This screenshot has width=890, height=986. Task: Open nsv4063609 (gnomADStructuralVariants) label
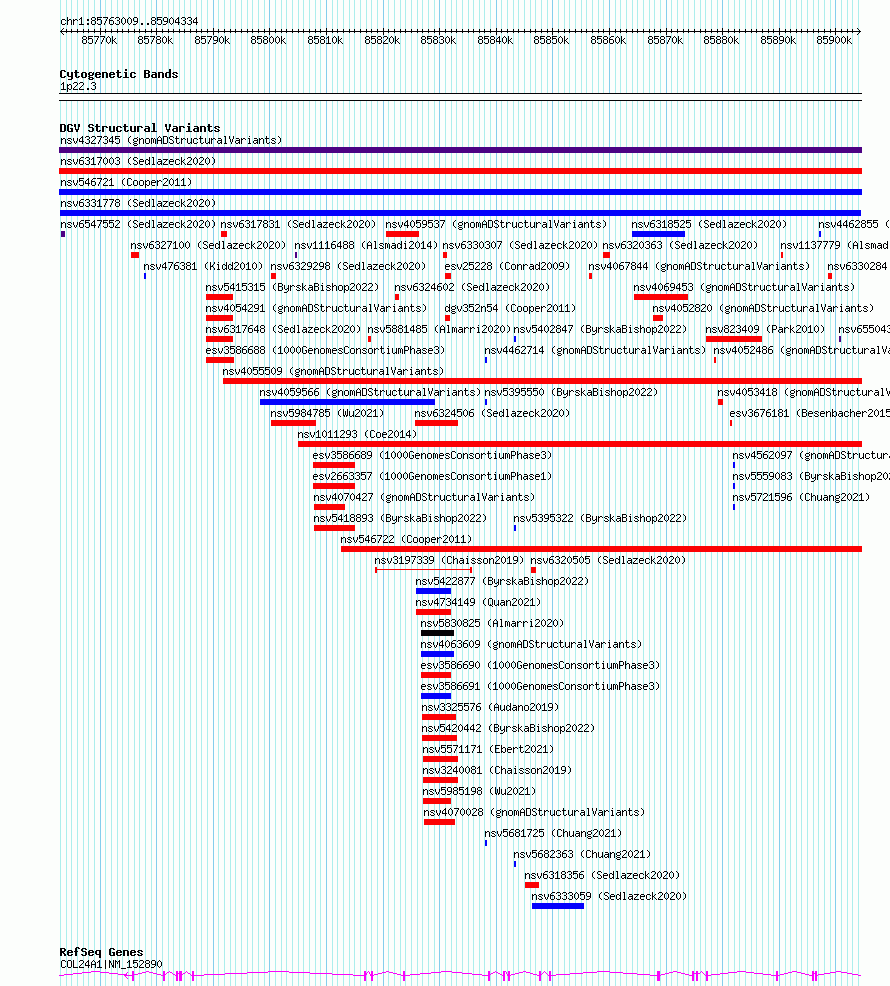click(x=531, y=644)
